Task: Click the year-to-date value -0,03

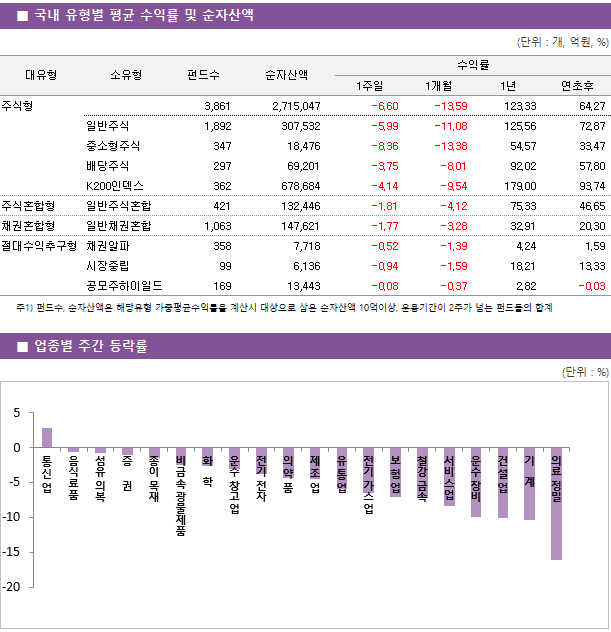Action: pyautogui.click(x=592, y=286)
